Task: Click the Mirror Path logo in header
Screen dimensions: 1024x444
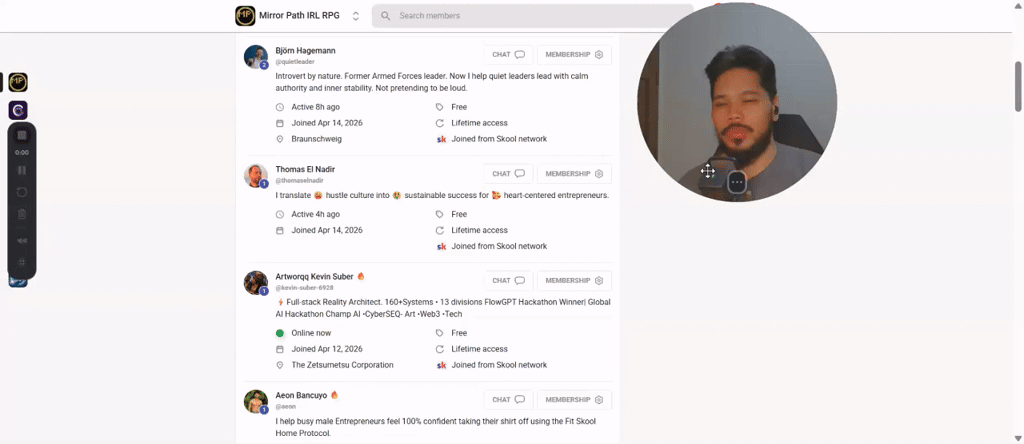Action: click(245, 16)
